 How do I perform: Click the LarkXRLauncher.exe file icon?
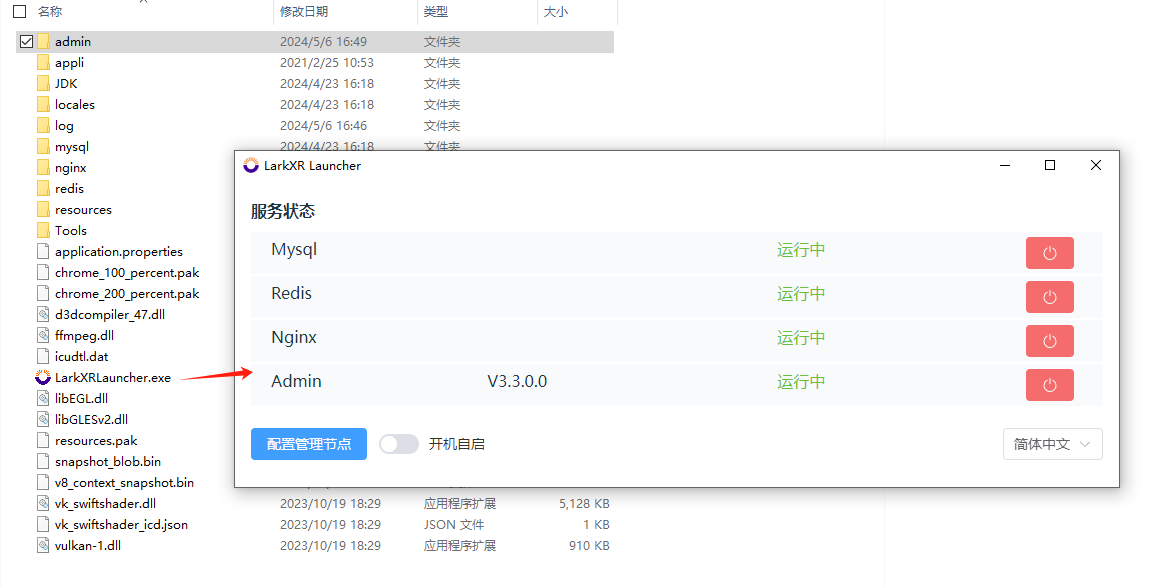pos(43,377)
